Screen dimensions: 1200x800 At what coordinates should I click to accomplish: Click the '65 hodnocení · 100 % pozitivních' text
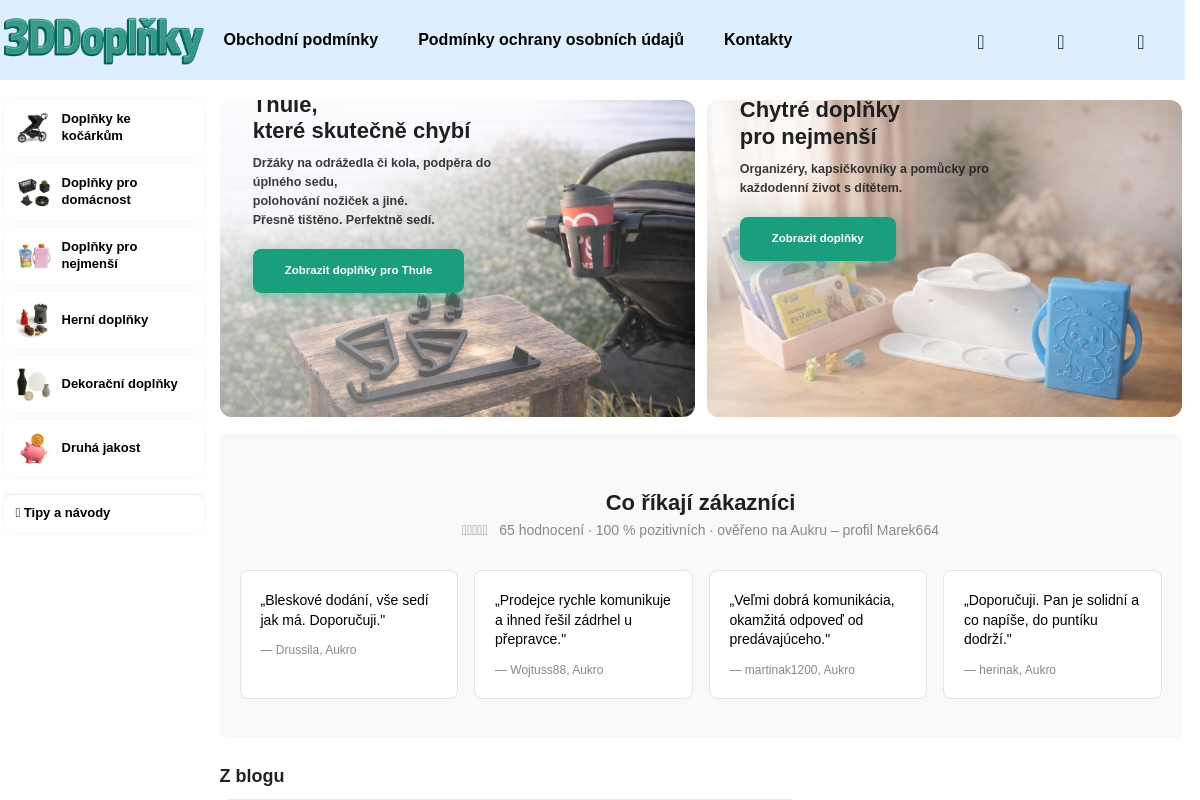(602, 530)
